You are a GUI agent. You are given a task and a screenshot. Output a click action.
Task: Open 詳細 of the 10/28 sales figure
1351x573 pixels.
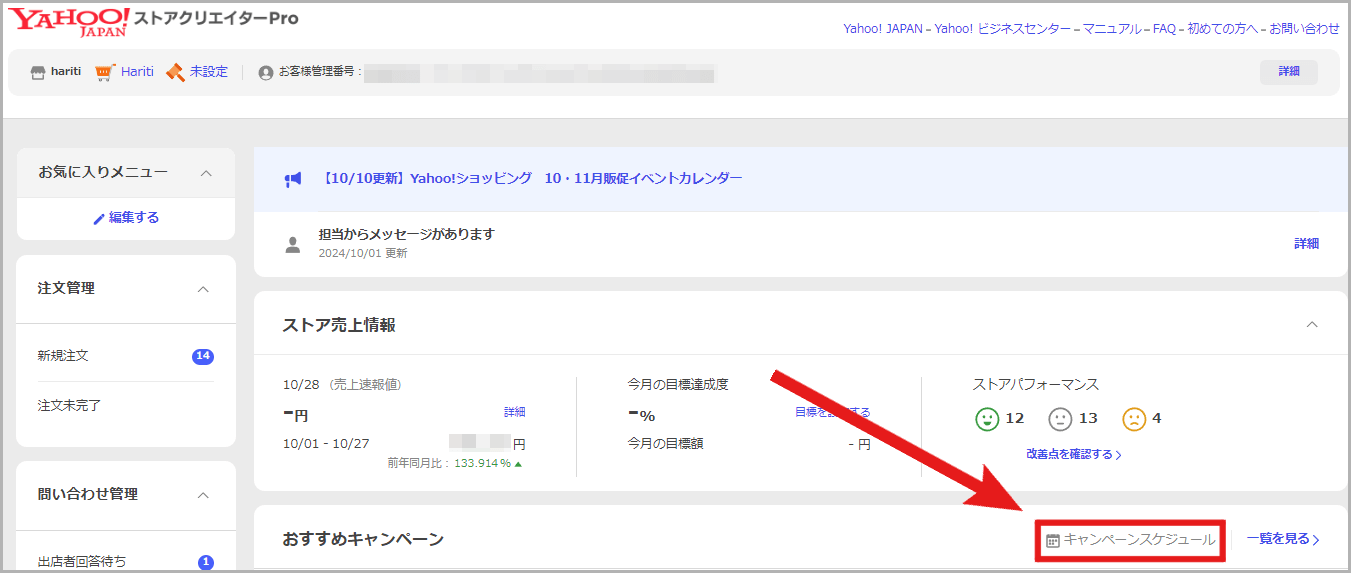pos(514,412)
